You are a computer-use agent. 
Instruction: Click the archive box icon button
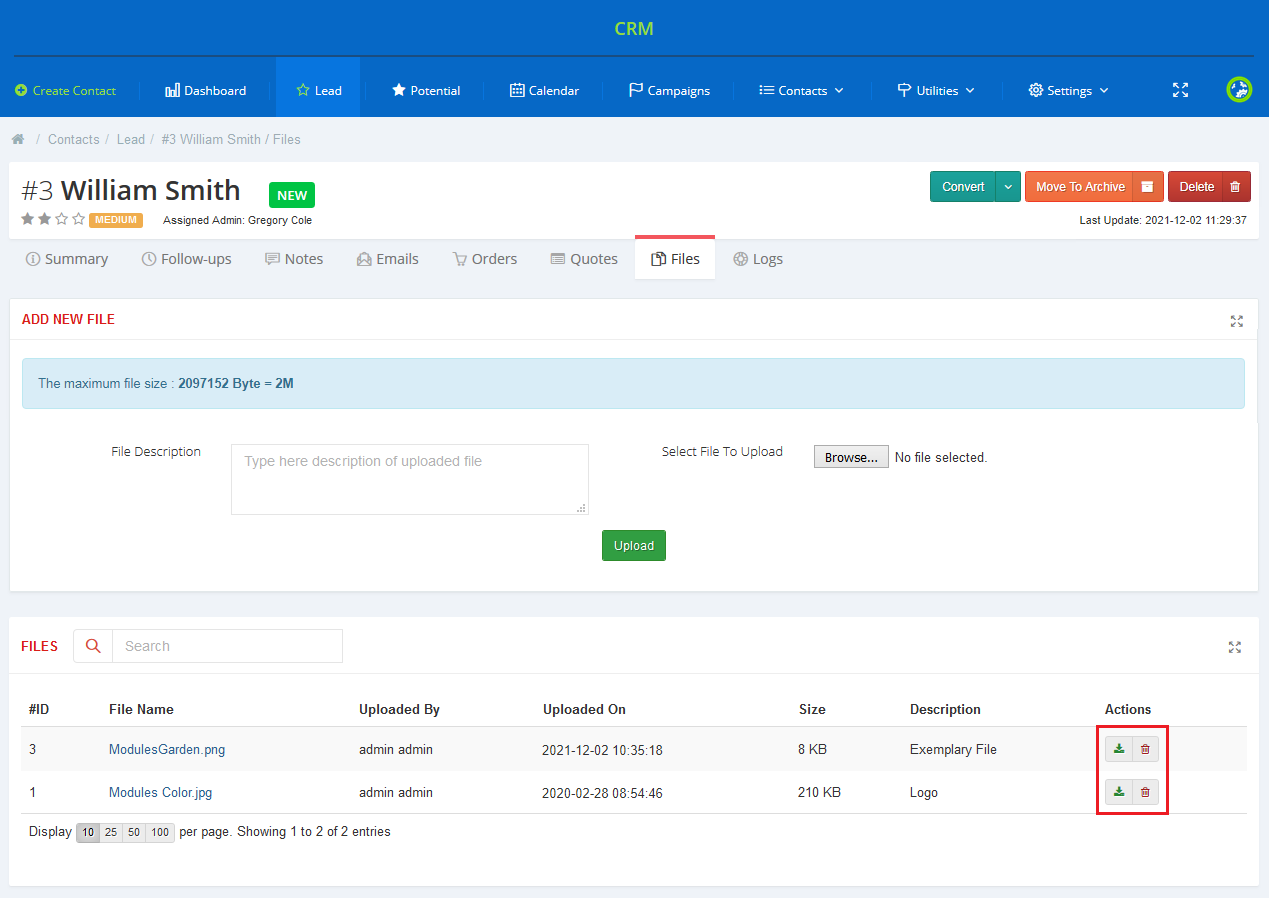1148,187
